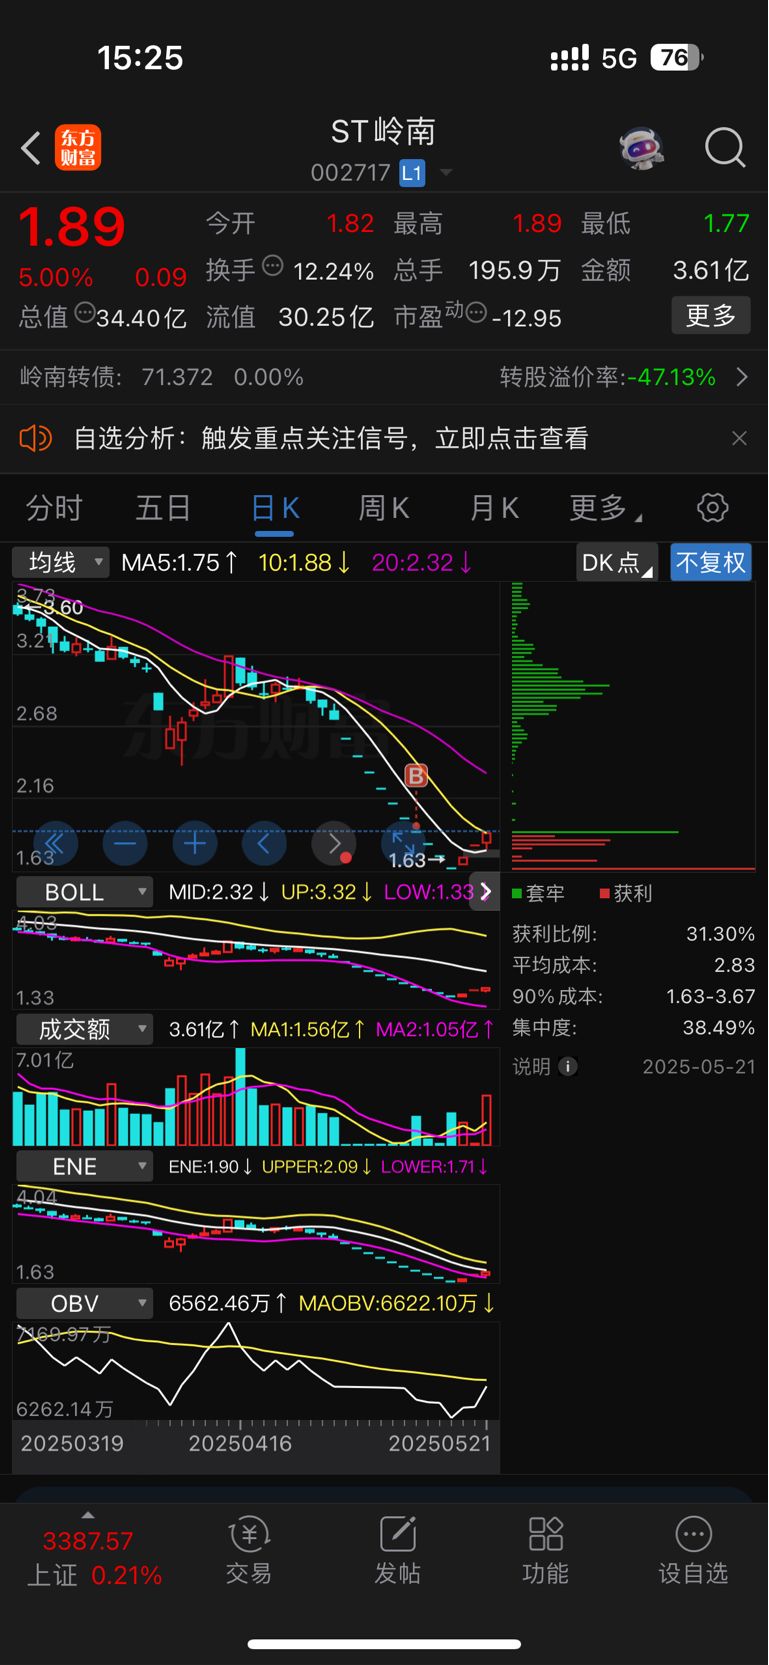Tap the green 套牢 legend
Image resolution: width=769 pixels, height=1665 pixels.
(x=538, y=893)
